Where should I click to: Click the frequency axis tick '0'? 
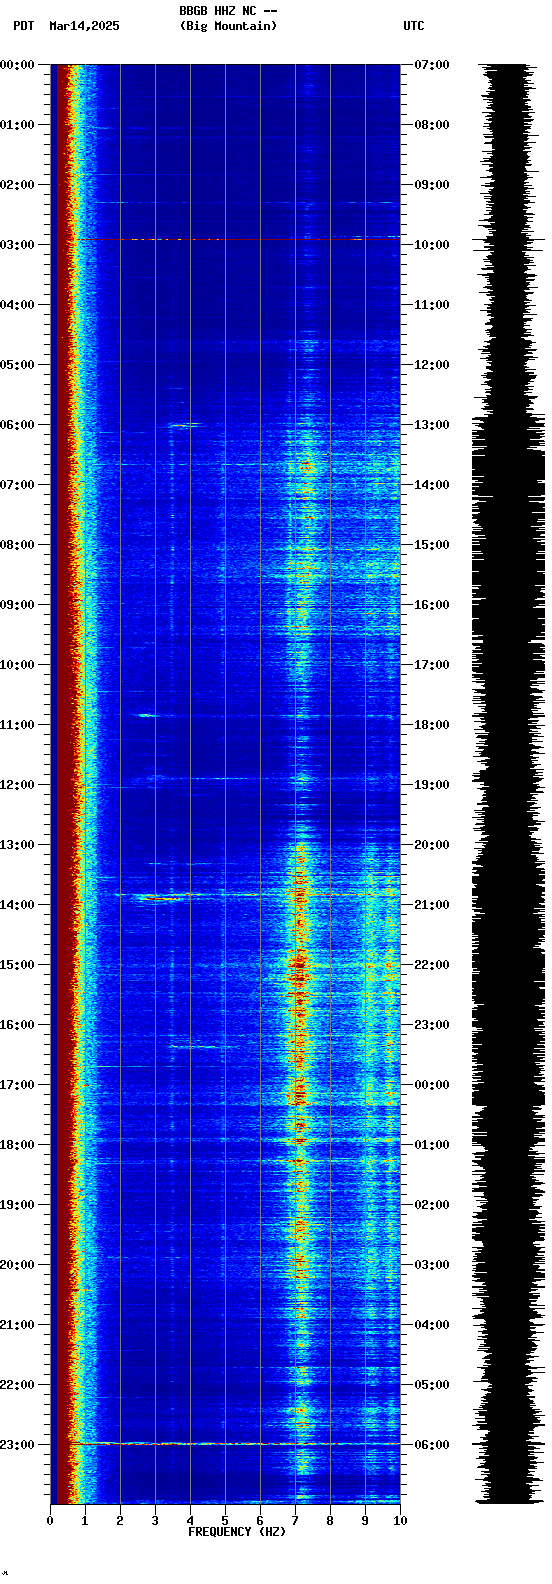click(x=50, y=1521)
